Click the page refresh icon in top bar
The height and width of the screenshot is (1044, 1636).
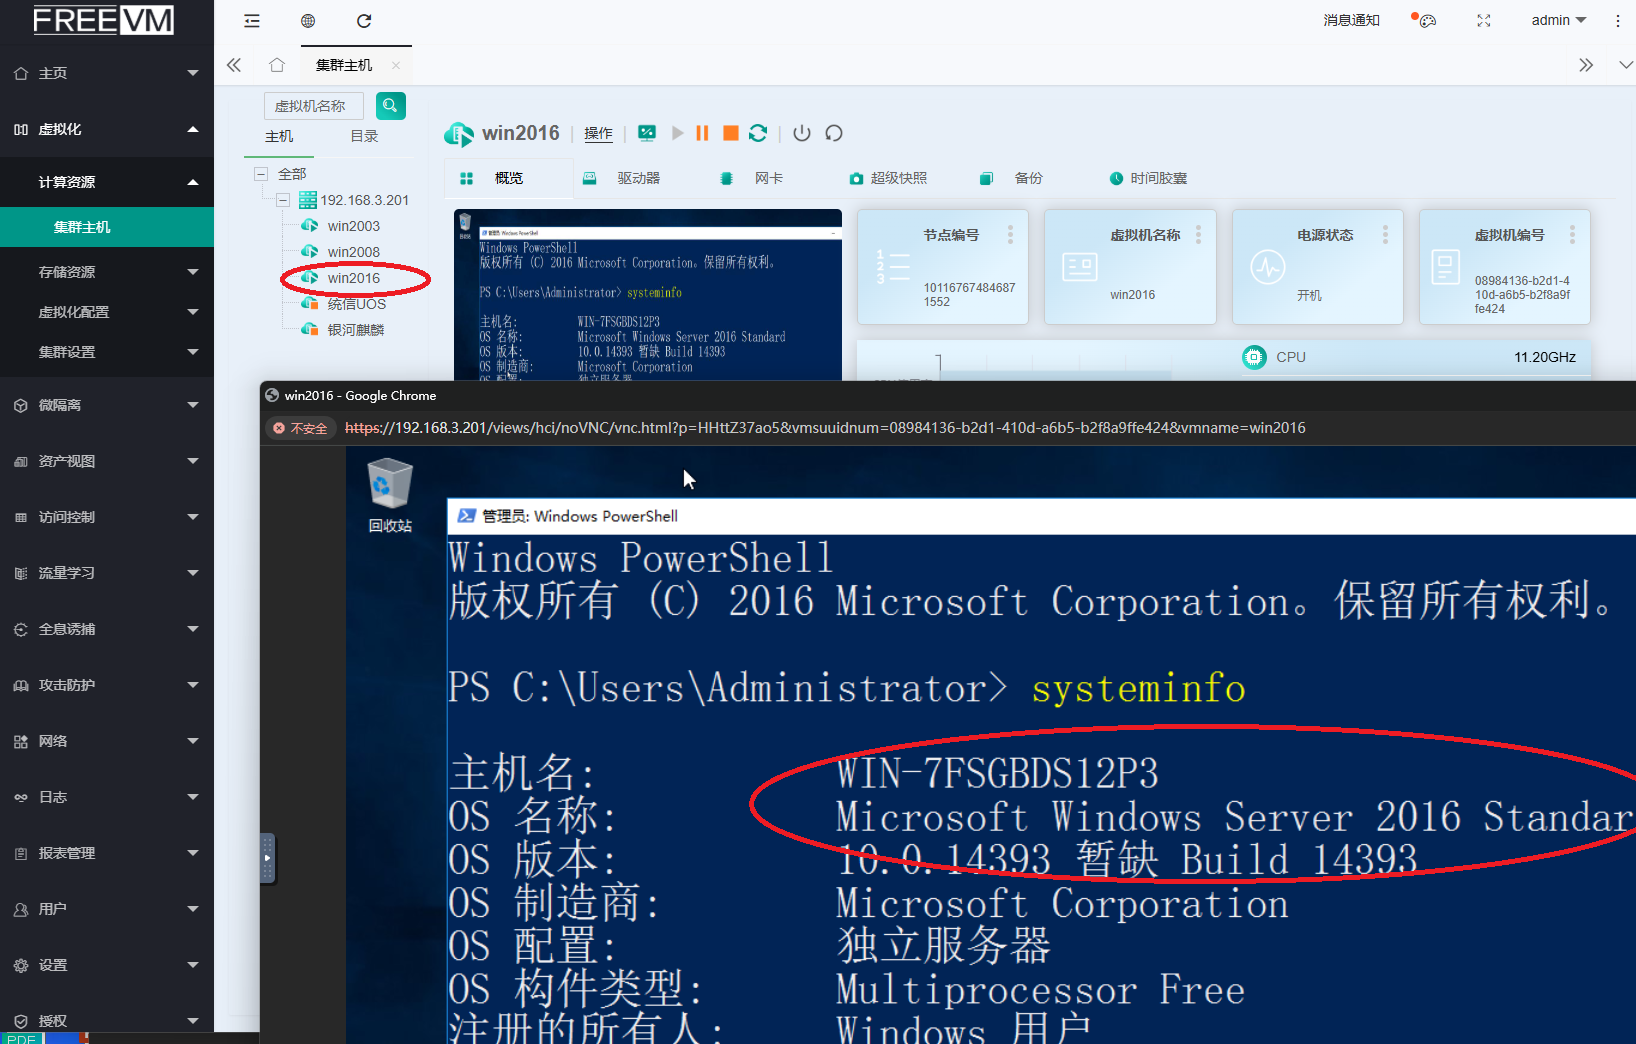click(x=364, y=21)
